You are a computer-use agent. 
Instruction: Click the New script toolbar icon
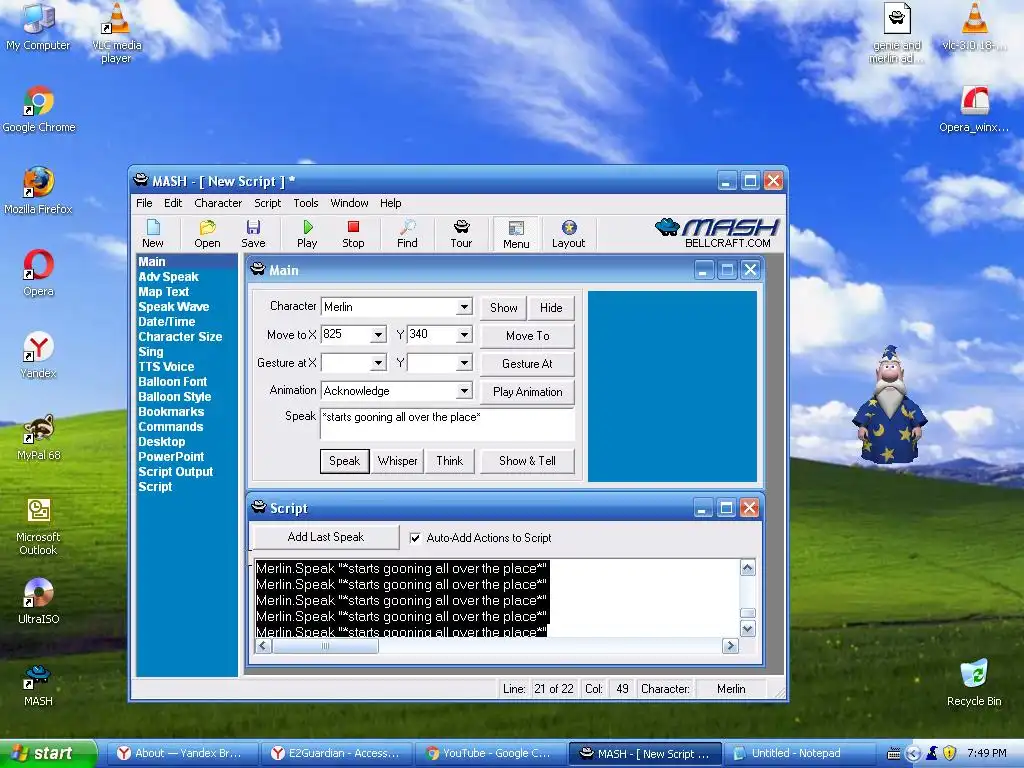(153, 234)
